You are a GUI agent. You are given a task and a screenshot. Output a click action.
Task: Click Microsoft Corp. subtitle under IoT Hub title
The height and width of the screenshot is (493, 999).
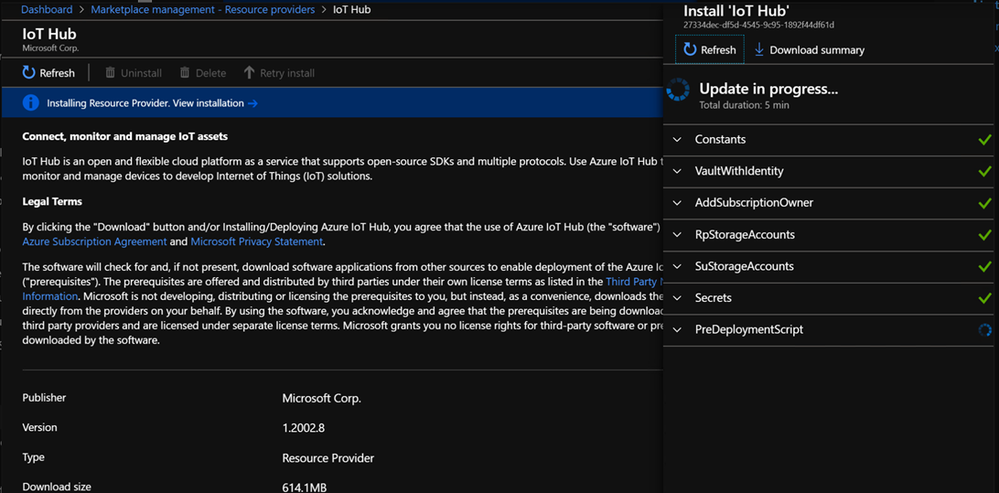50,48
